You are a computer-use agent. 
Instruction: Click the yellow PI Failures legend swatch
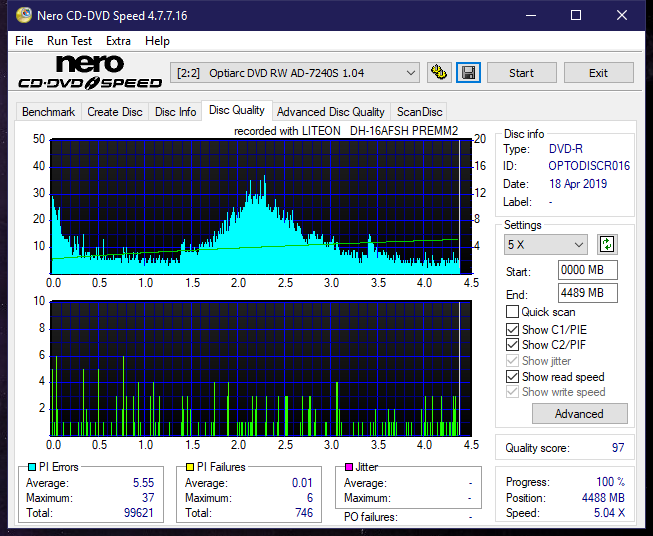click(x=190, y=467)
